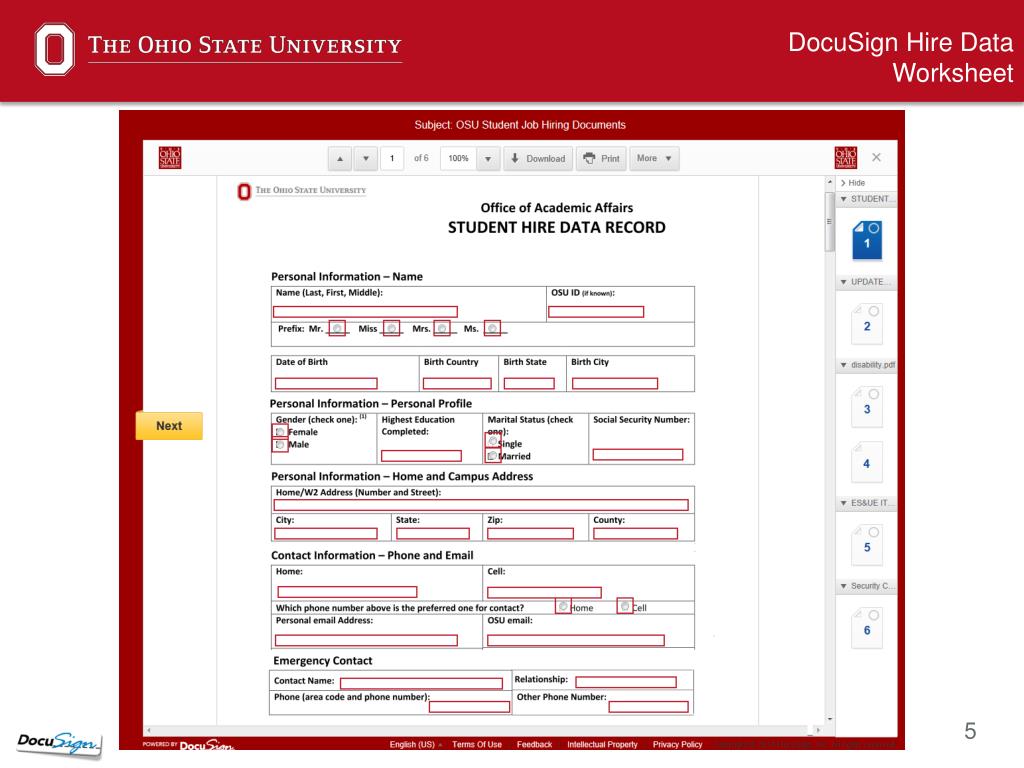Select the Mr. prefix option
Screen dimensions: 1024x768
pos(337,328)
